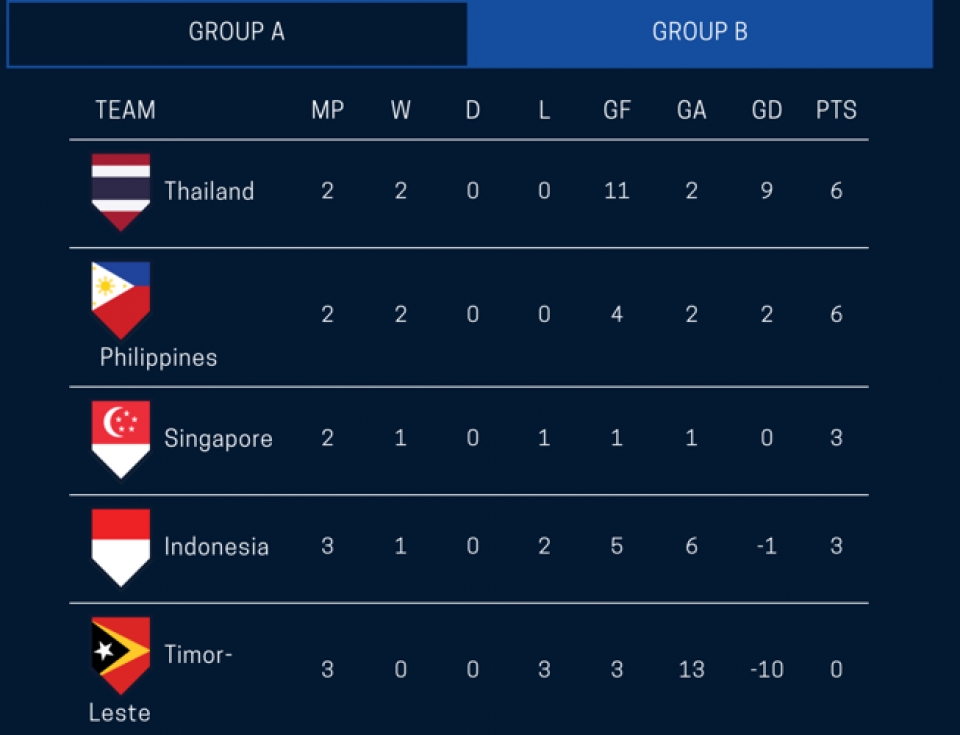The image size is (960, 735).
Task: Sort the table by GF column
Action: click(617, 110)
